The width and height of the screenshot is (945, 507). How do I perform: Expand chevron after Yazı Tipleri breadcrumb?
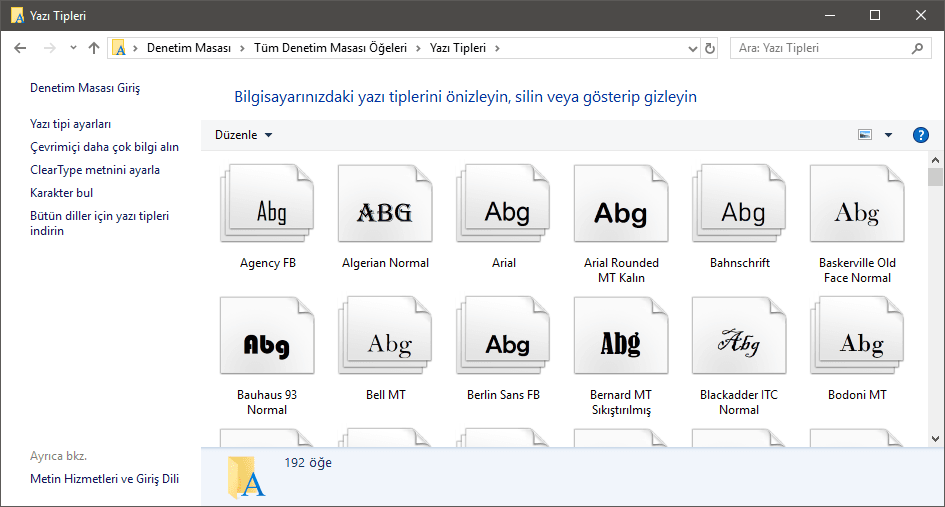(x=497, y=48)
